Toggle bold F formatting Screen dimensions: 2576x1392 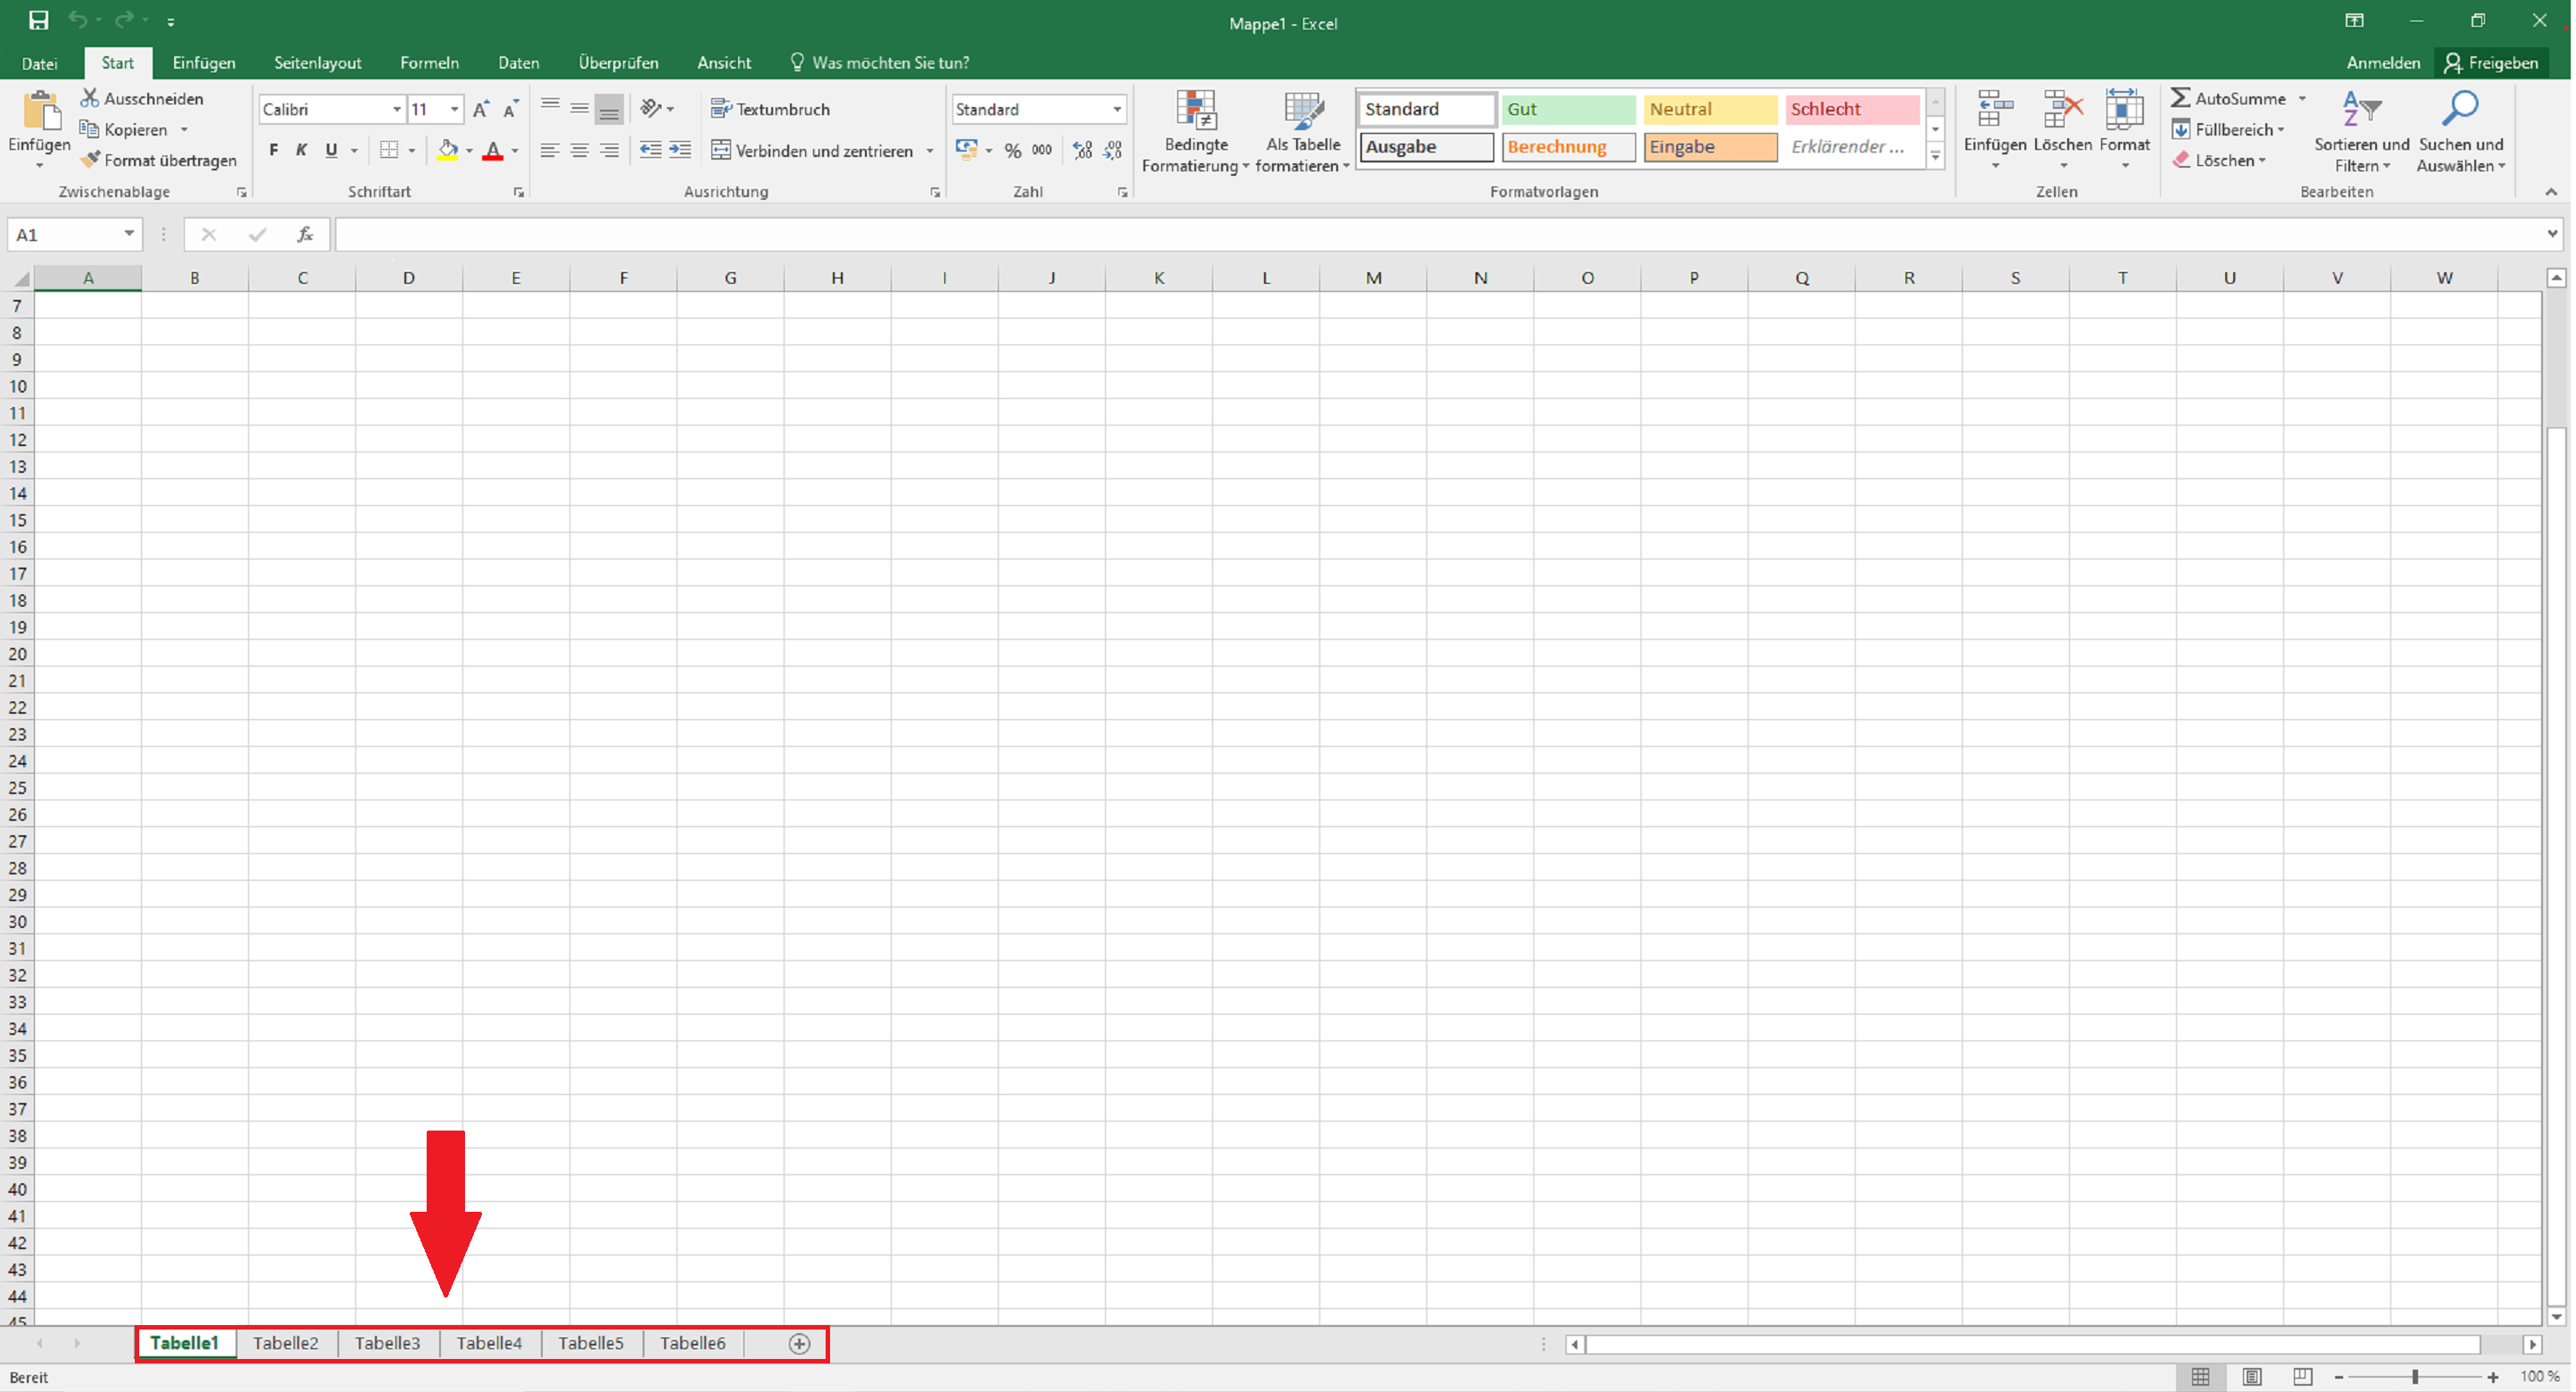click(273, 150)
